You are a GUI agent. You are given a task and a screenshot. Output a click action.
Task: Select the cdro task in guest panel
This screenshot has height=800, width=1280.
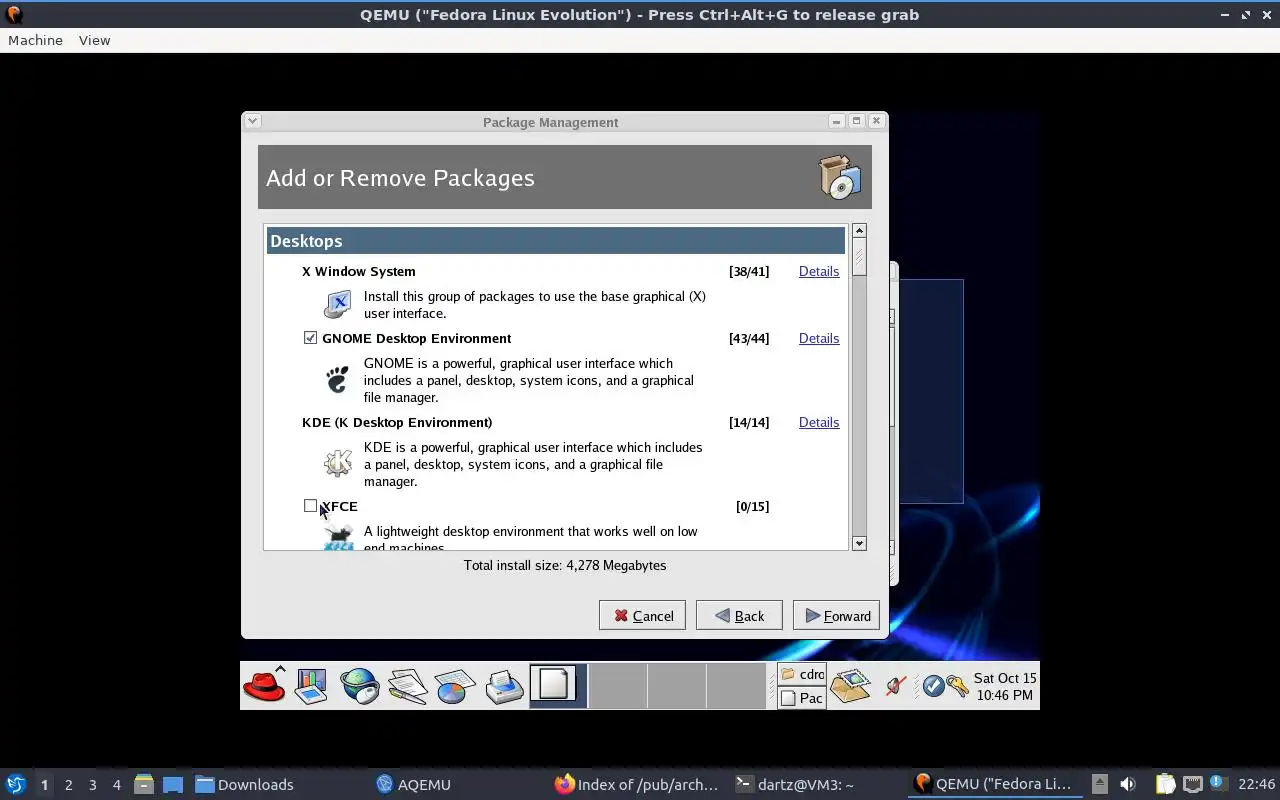tap(802, 674)
